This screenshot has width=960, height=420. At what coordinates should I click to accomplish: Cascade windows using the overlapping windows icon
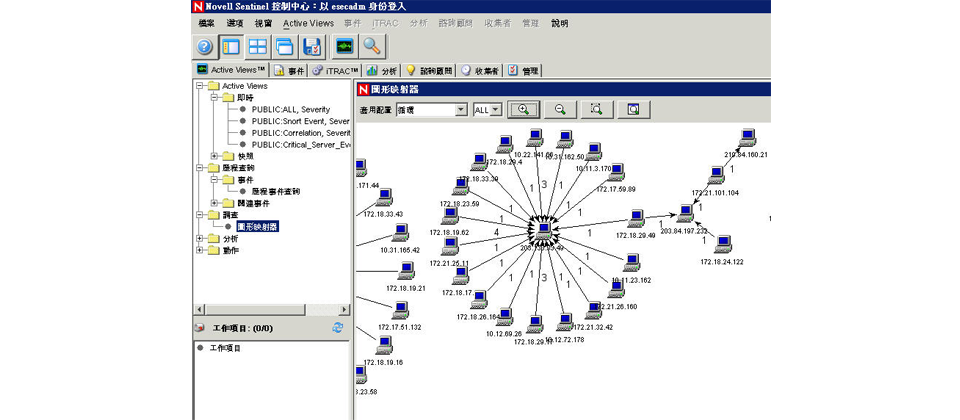pos(285,47)
